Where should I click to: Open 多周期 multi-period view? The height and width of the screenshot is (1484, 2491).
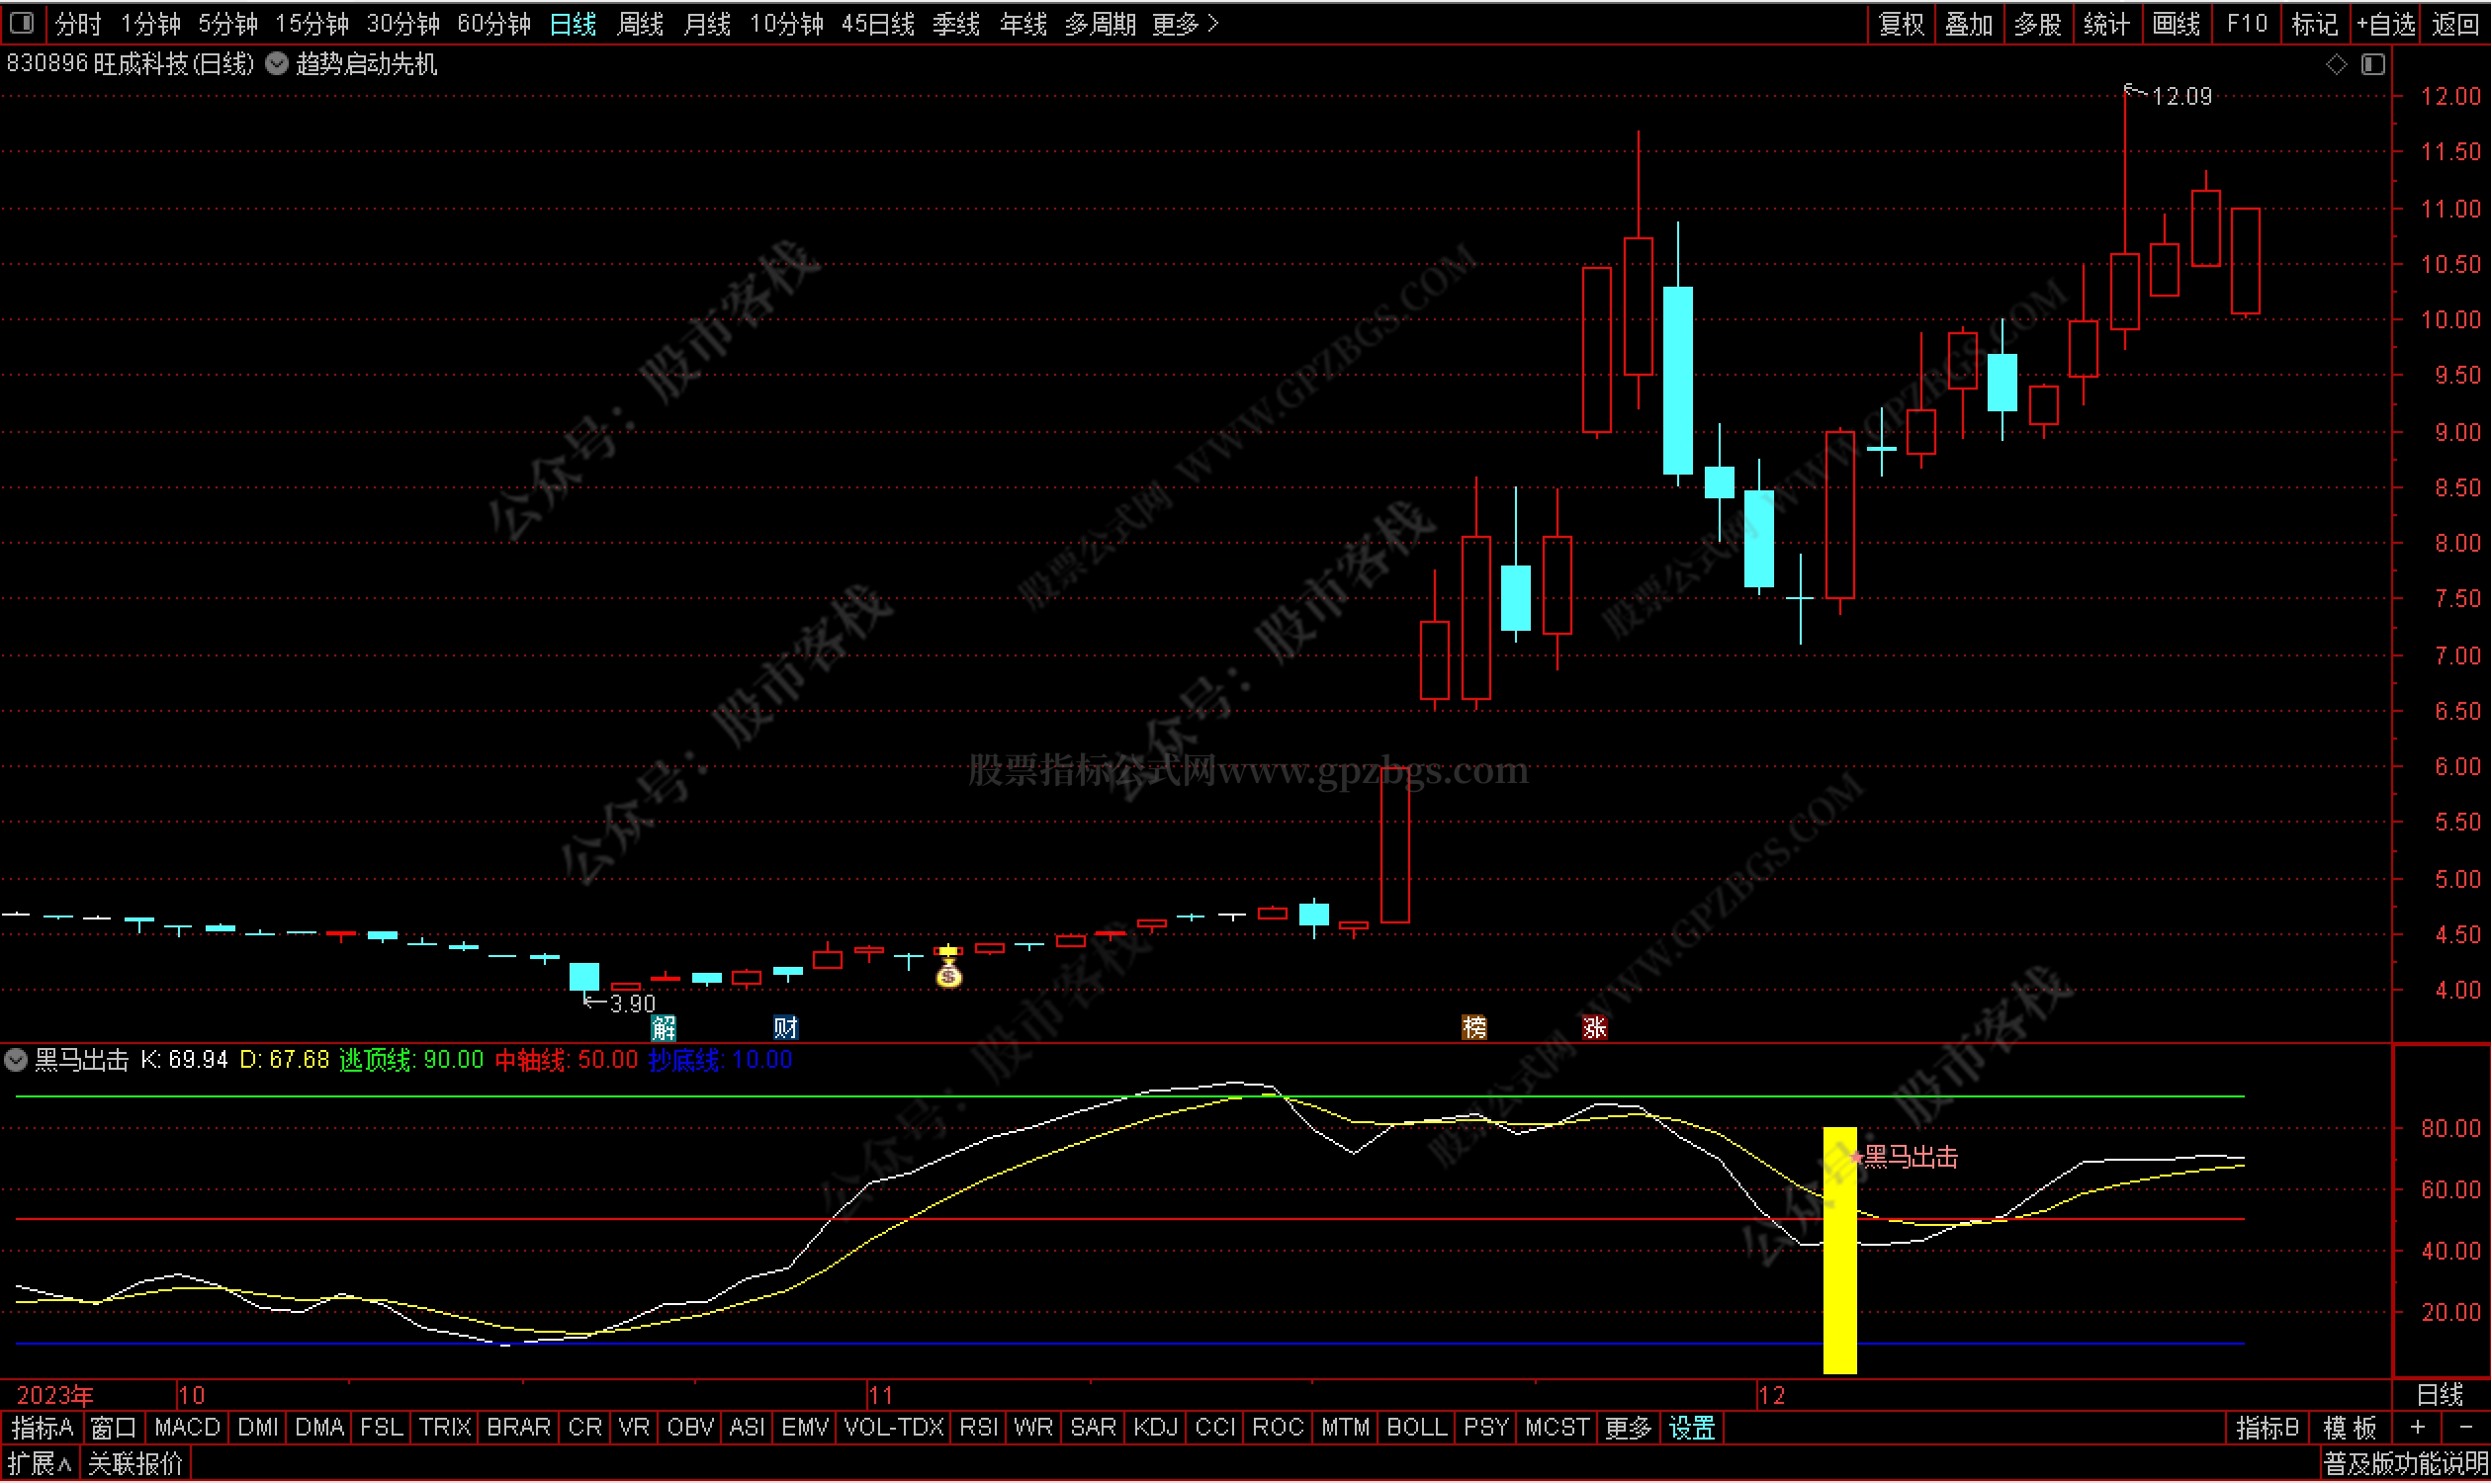pos(1100,23)
